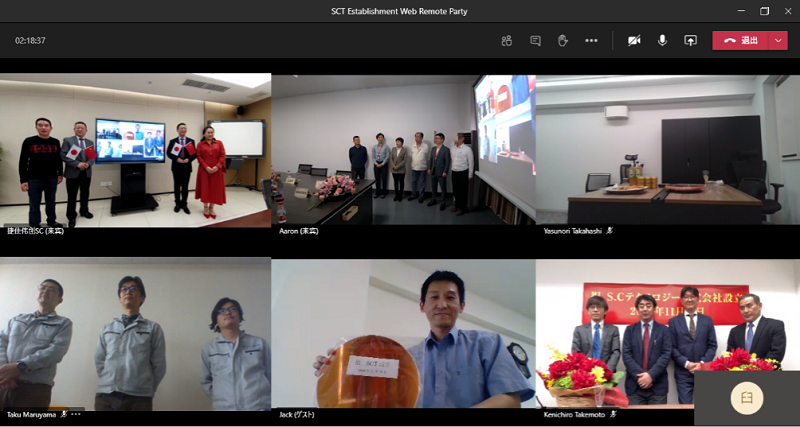
Task: Open the share content tray
Action: pos(690,41)
